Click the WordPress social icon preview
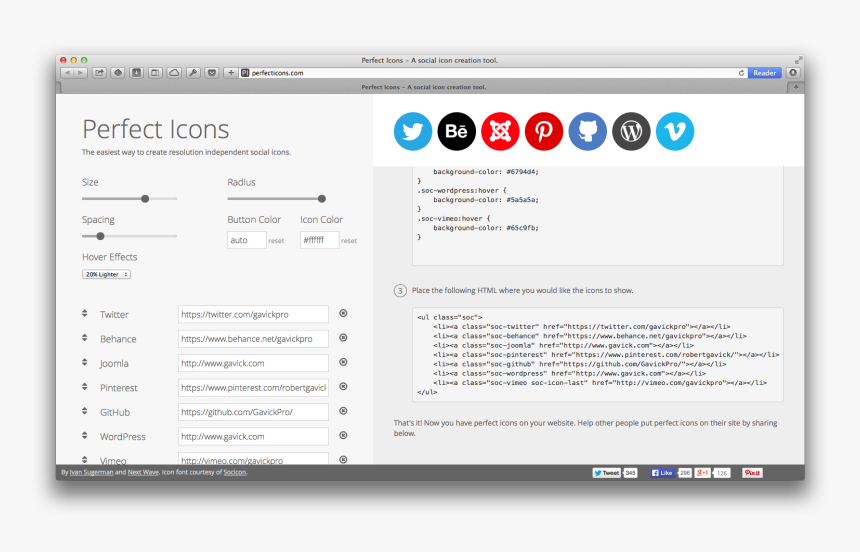Viewport: 860px width, 552px height. click(x=631, y=131)
